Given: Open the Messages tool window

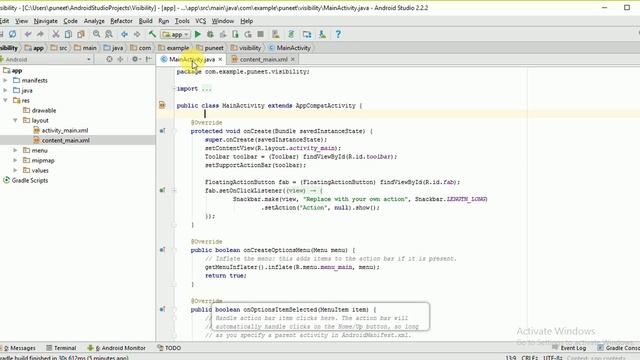Looking at the screenshot, I should click(19, 348).
